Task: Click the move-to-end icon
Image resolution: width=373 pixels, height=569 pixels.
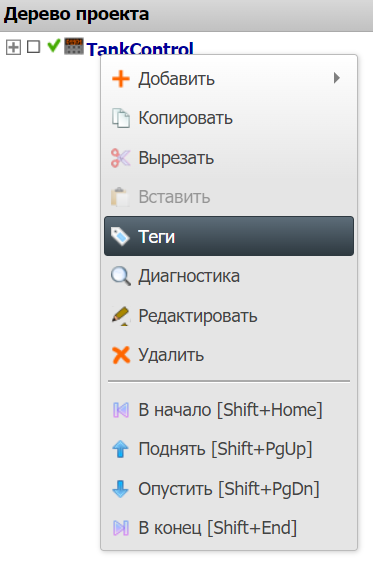Action: (121, 528)
